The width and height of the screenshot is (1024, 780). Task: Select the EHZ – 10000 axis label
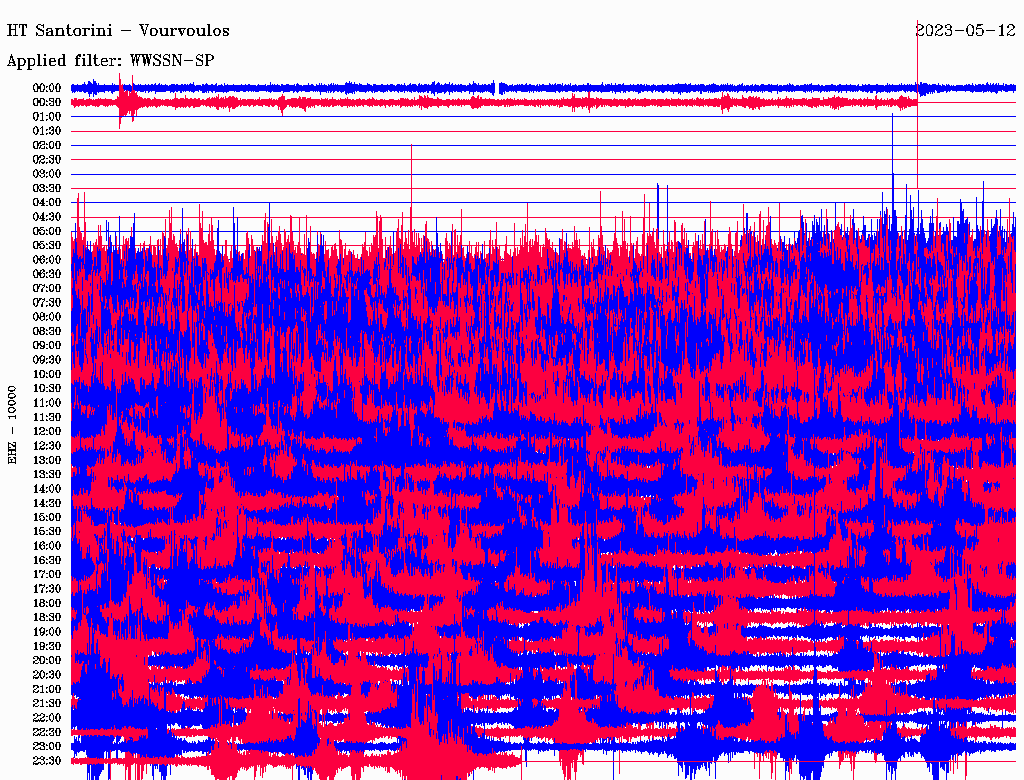13,423
